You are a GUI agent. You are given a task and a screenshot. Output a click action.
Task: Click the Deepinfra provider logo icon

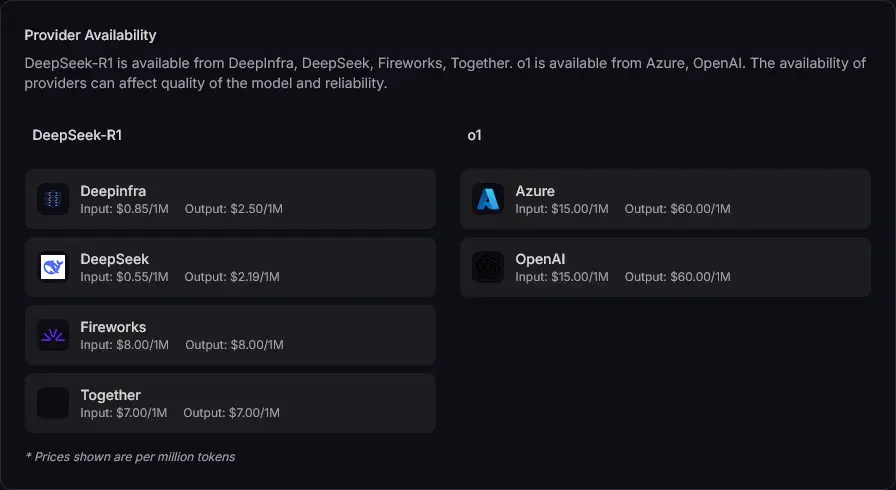click(x=53, y=199)
